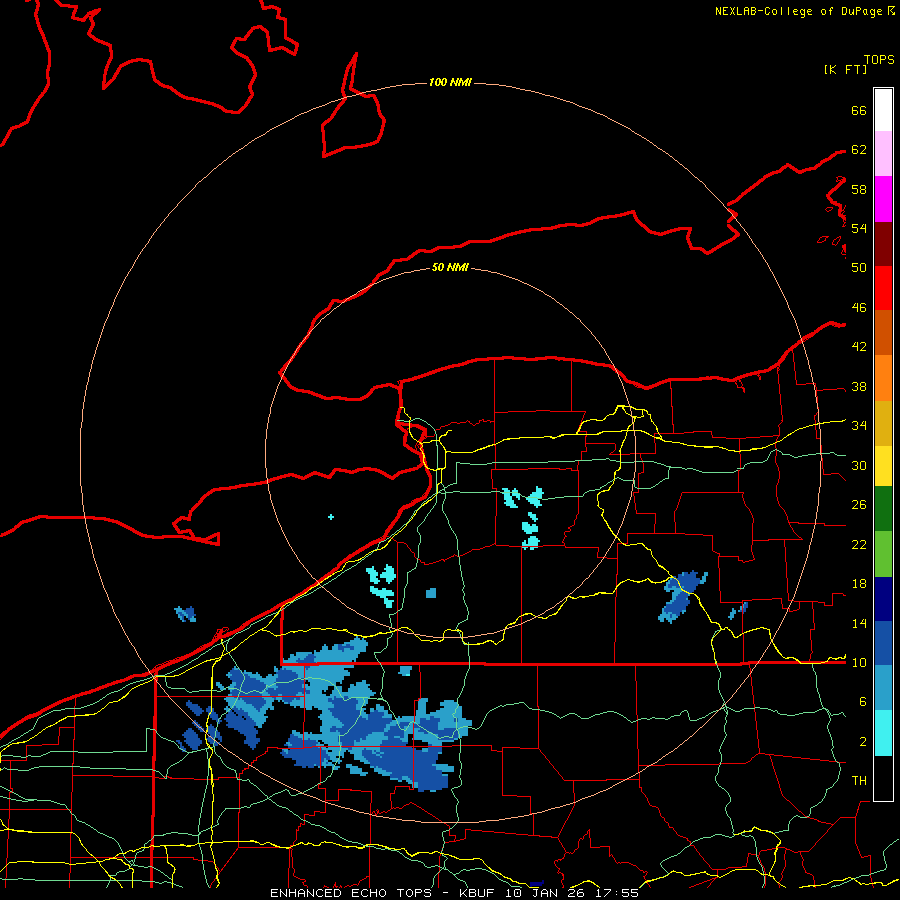Click the legend value "10"
Viewport: 900px width, 900px height.
[x=859, y=663]
